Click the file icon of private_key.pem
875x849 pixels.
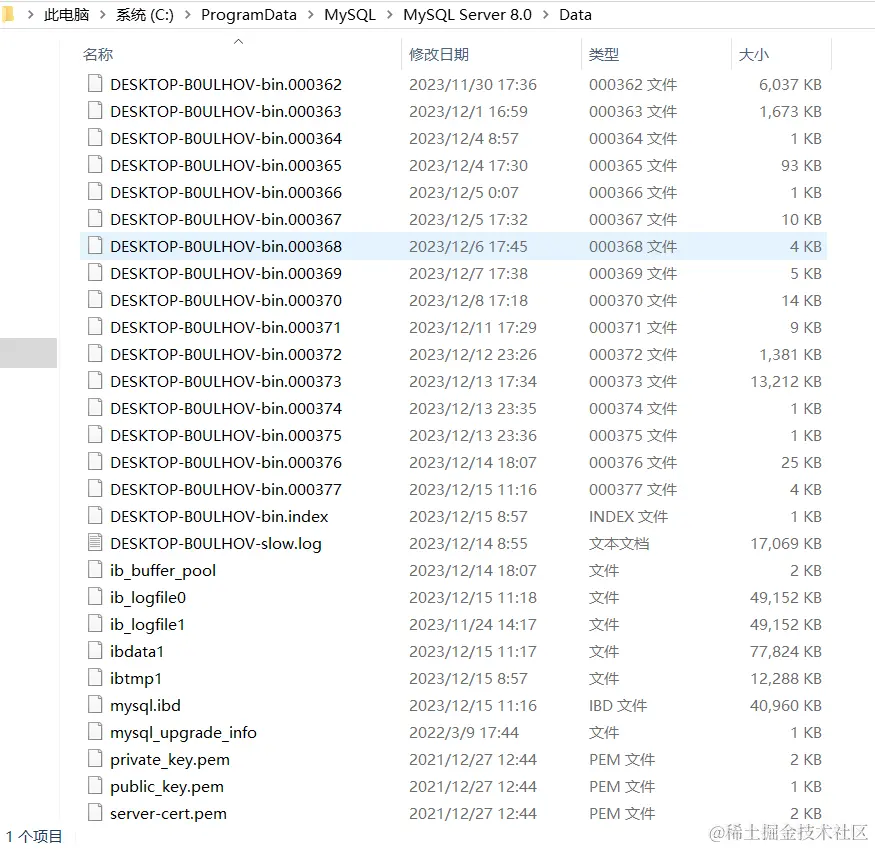tap(95, 759)
